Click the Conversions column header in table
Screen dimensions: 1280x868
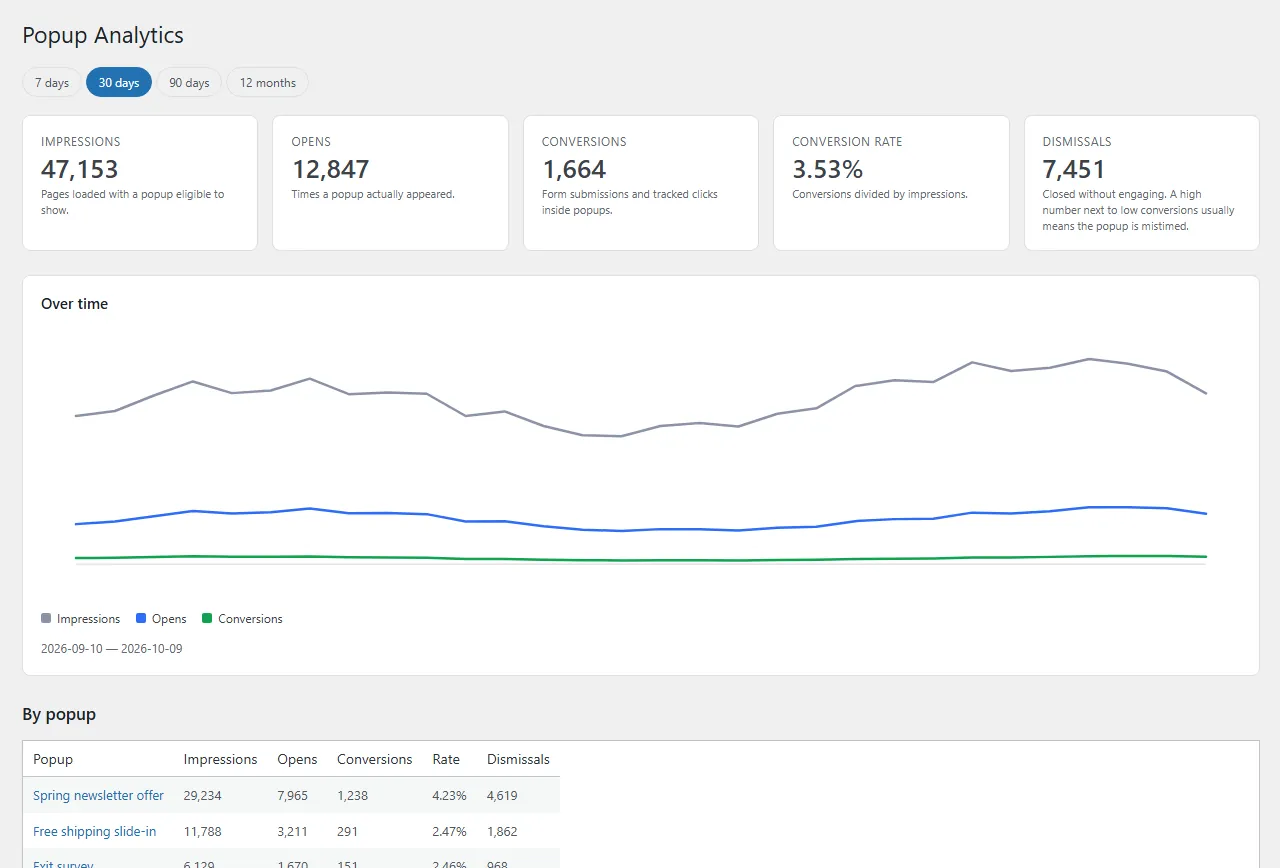375,760
